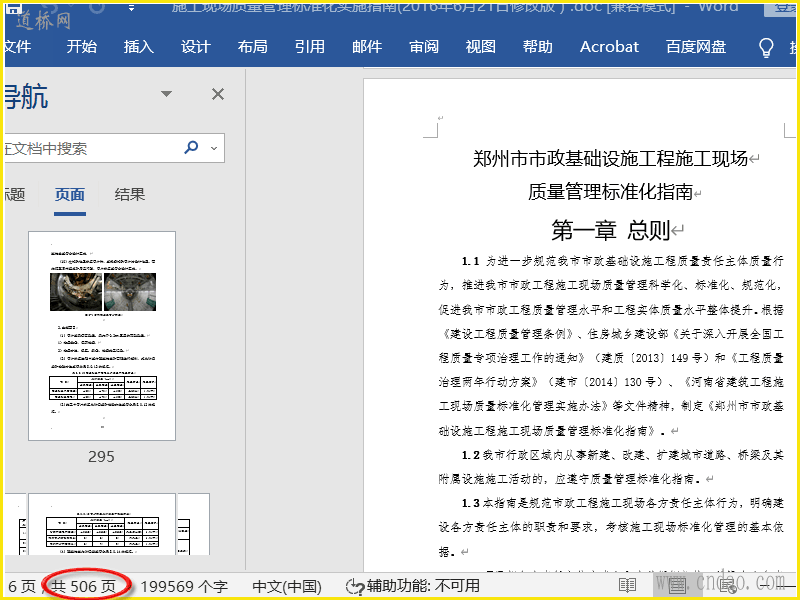Click the 中文(中国) language indicator
This screenshot has height=600, width=800.
pyautogui.click(x=285, y=586)
